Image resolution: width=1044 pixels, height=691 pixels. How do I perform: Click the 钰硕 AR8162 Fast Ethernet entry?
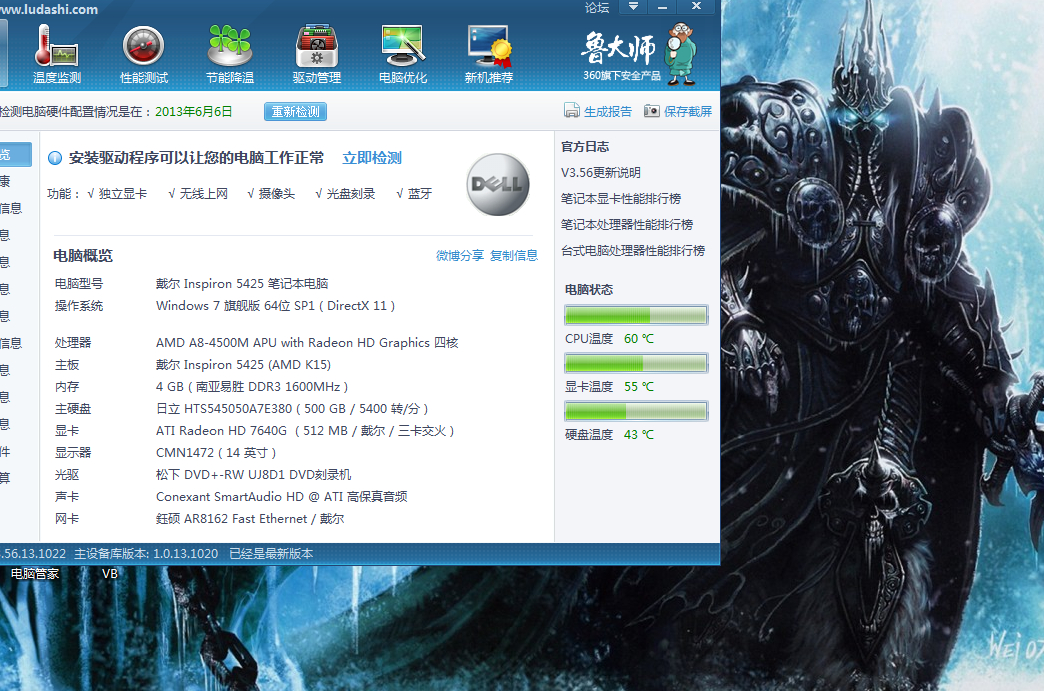point(250,518)
